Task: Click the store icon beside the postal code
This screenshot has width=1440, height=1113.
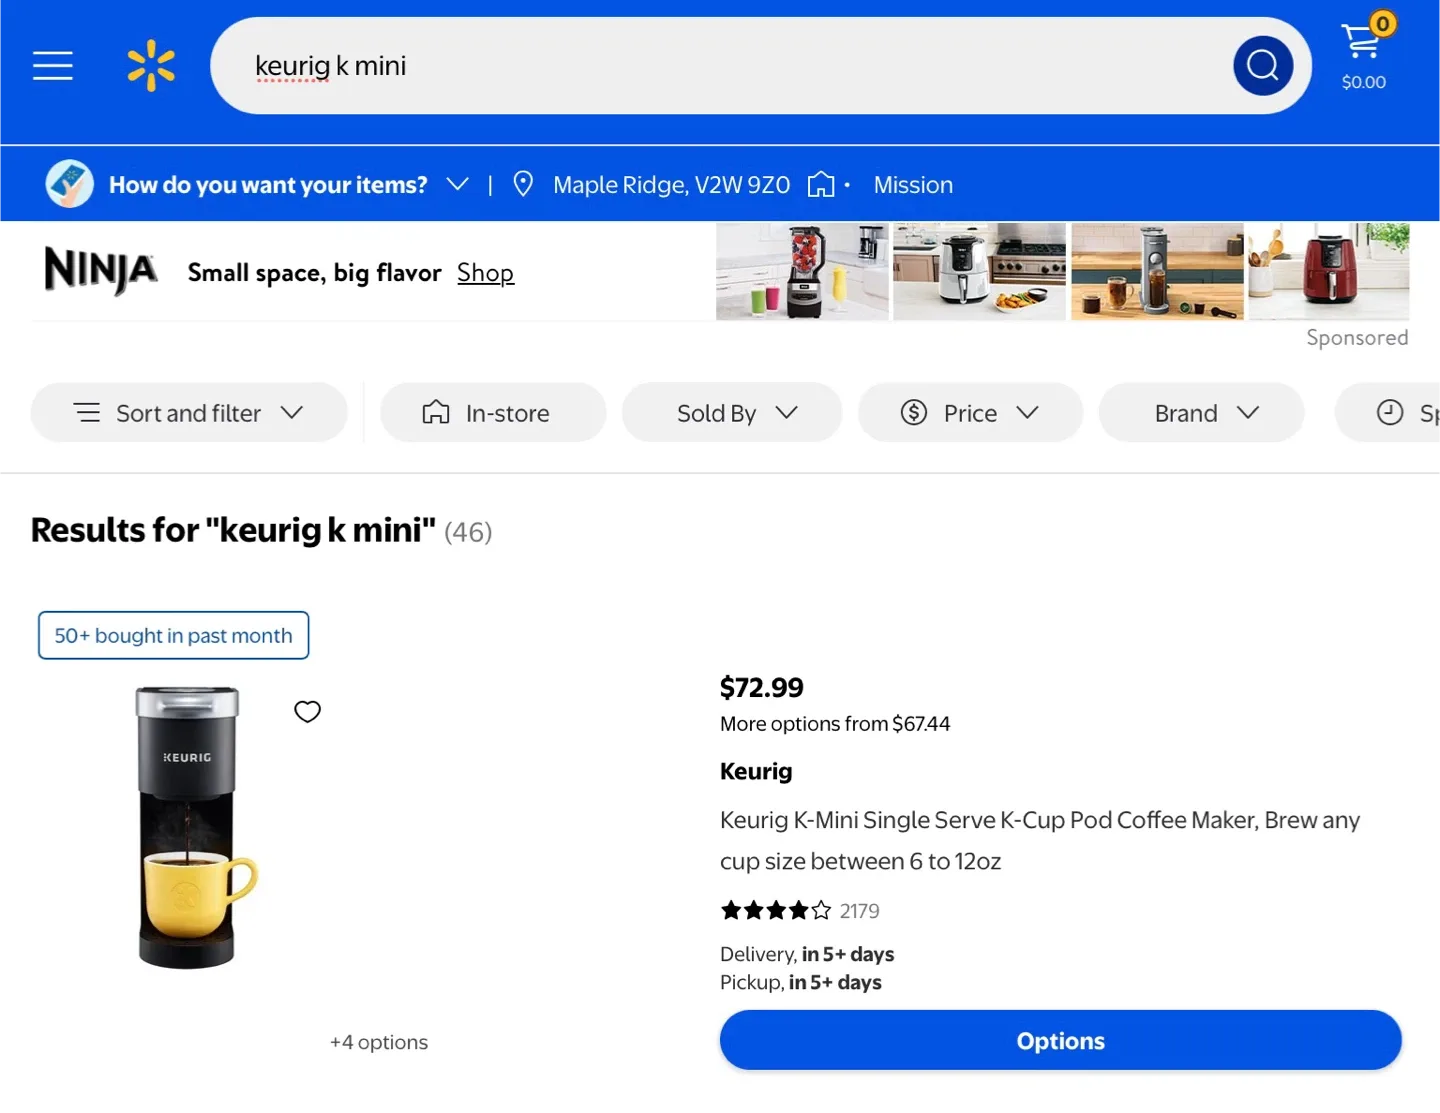Action: 821,184
